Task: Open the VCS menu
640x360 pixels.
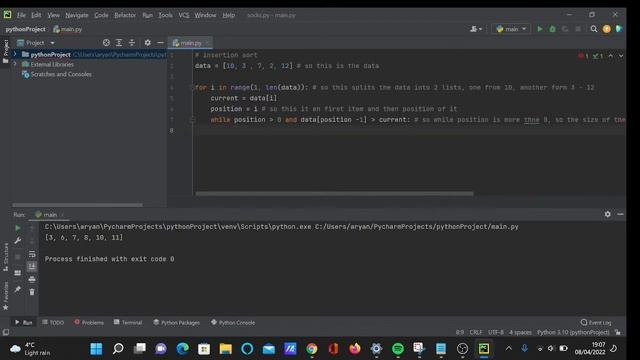Action: pos(184,15)
